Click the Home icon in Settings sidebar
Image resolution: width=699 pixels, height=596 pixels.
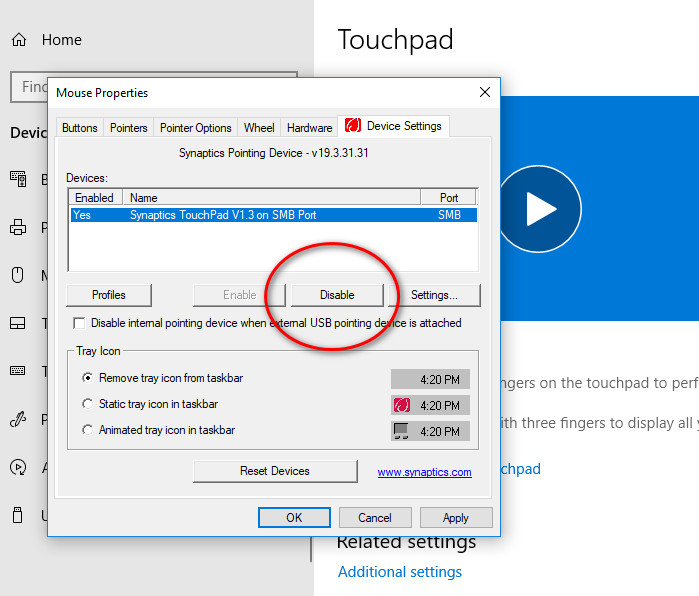tap(19, 40)
